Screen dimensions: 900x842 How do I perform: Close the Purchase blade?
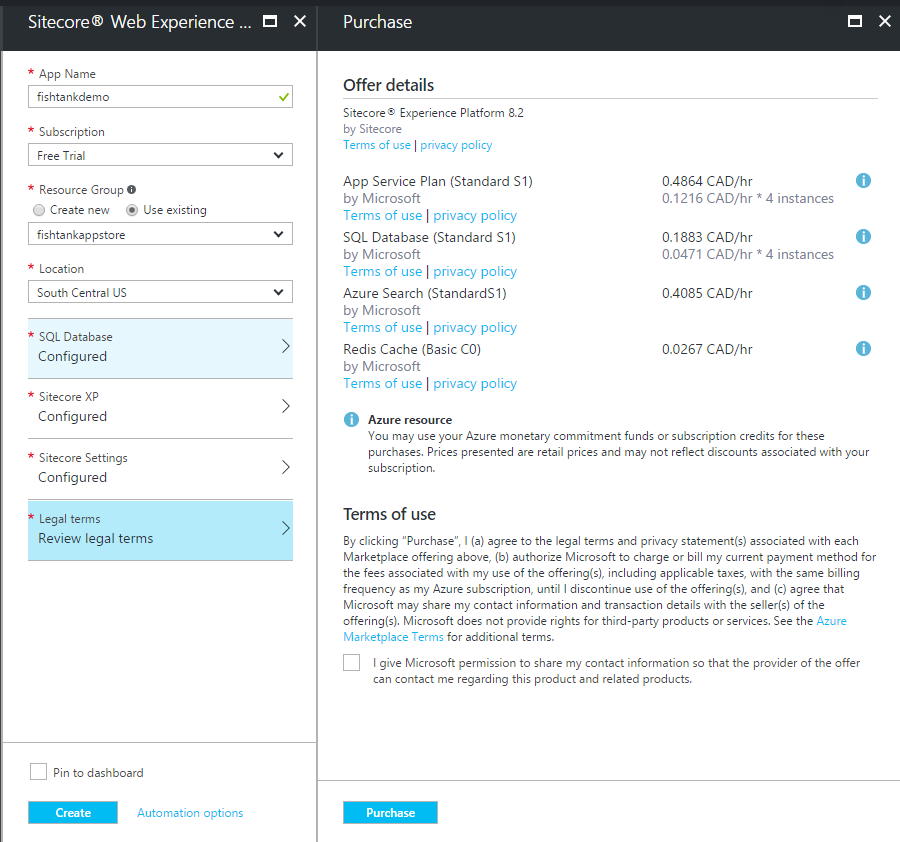885,22
